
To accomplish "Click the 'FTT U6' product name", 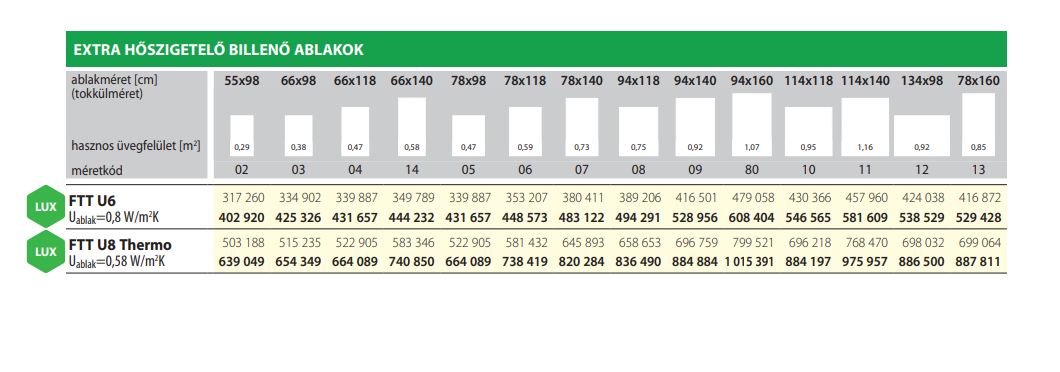I will 93,201.
